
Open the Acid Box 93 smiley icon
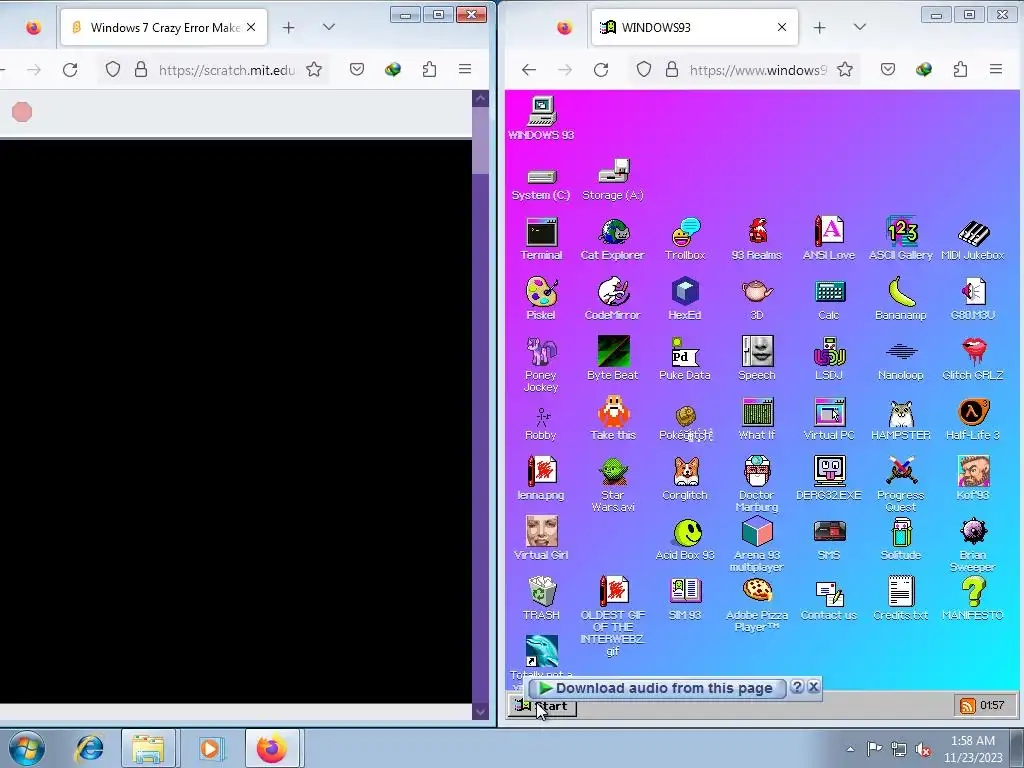click(685, 539)
